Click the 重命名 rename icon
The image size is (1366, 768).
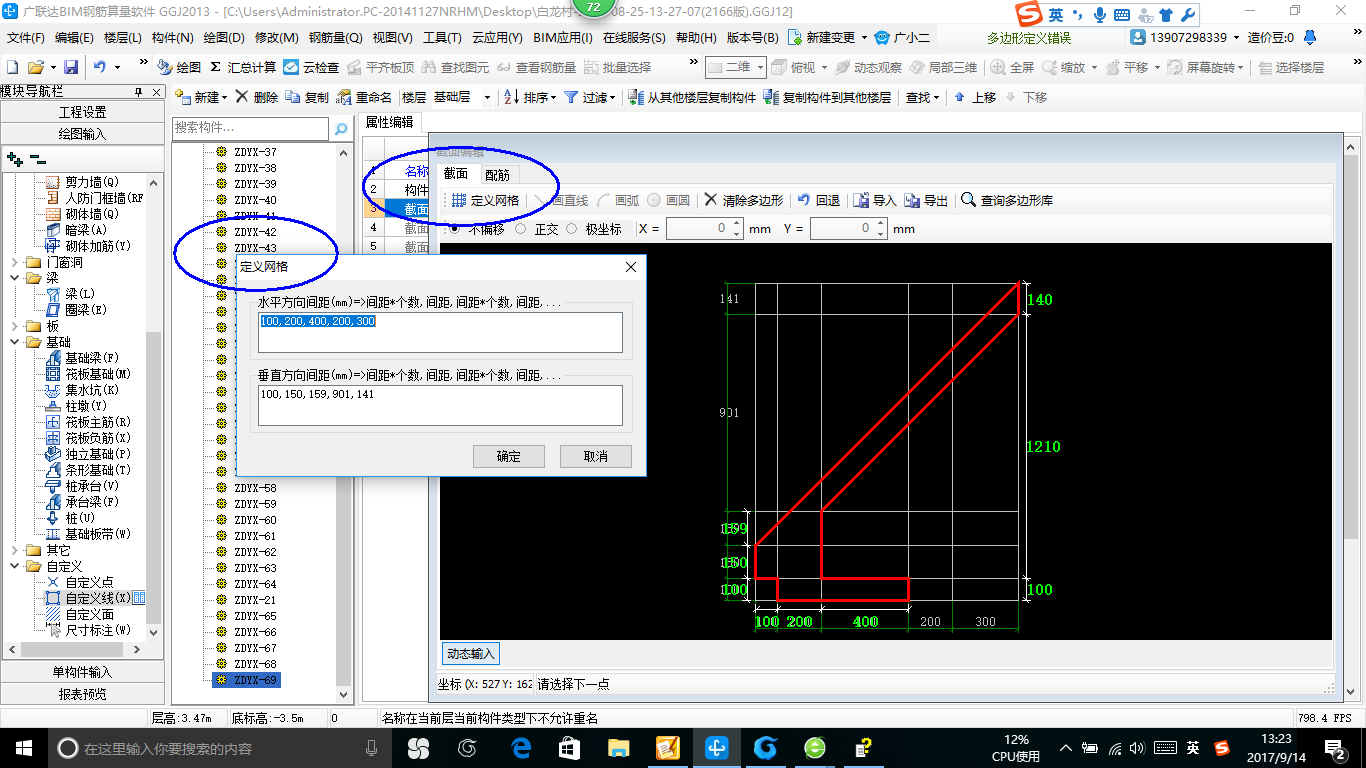click(x=364, y=97)
